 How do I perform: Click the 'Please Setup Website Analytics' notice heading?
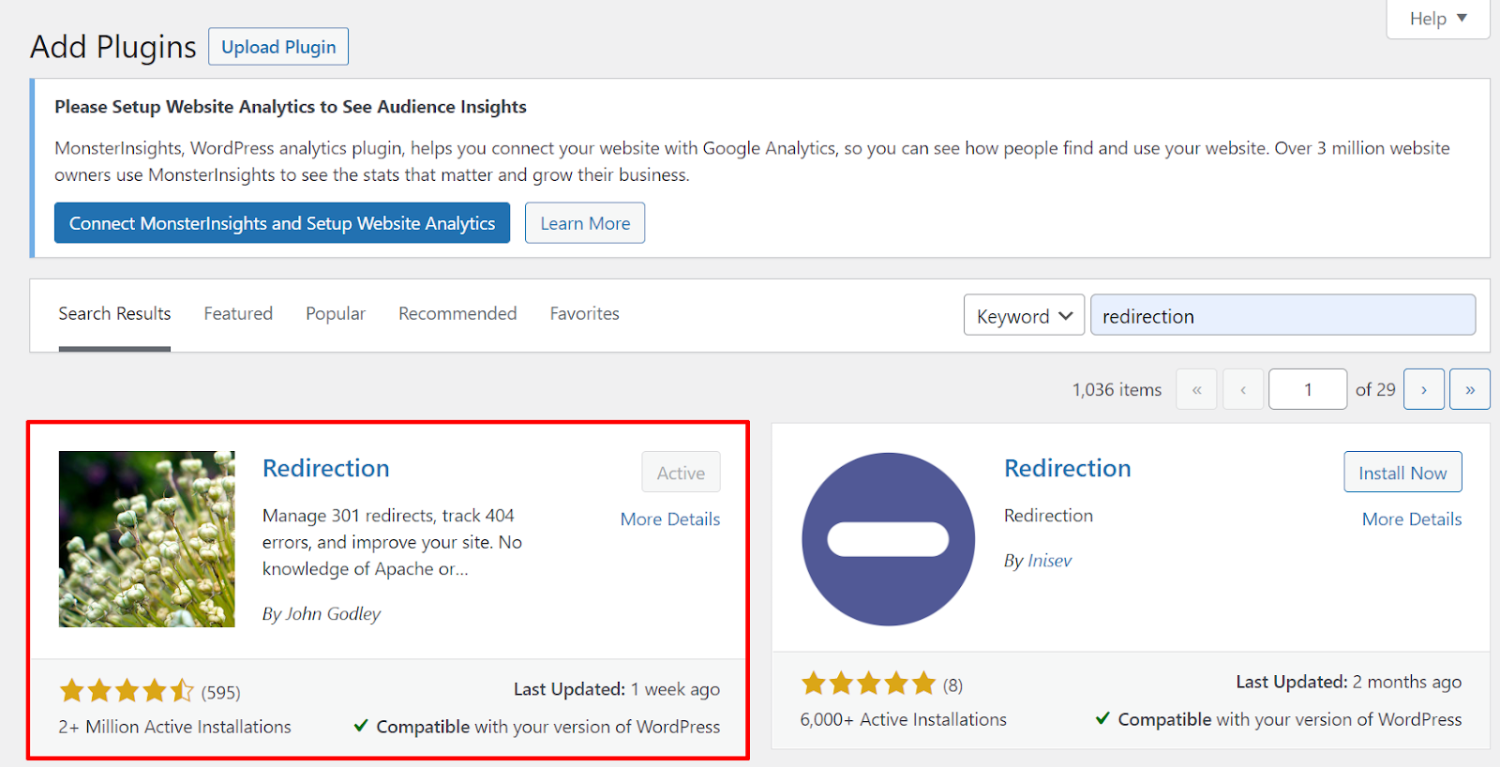[291, 106]
